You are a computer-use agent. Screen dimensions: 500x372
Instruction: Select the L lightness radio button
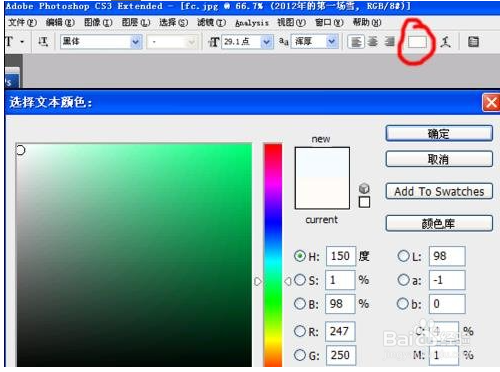[x=403, y=256]
